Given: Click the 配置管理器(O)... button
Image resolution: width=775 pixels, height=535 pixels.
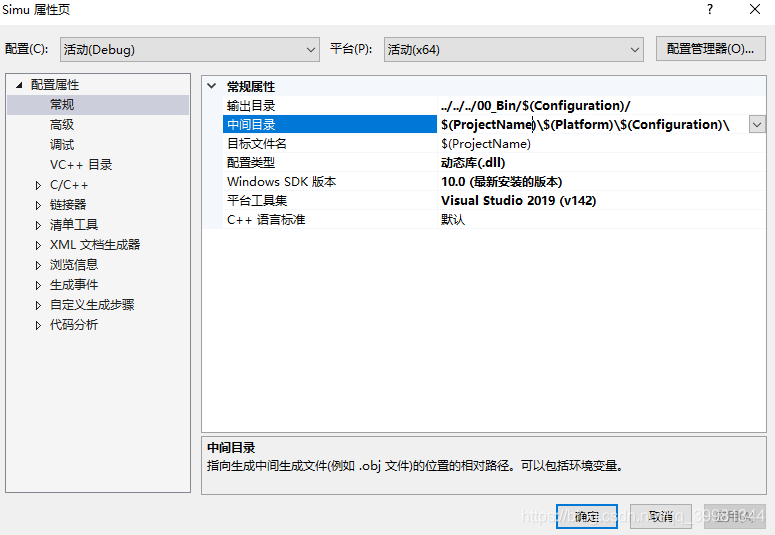Looking at the screenshot, I should pos(710,49).
